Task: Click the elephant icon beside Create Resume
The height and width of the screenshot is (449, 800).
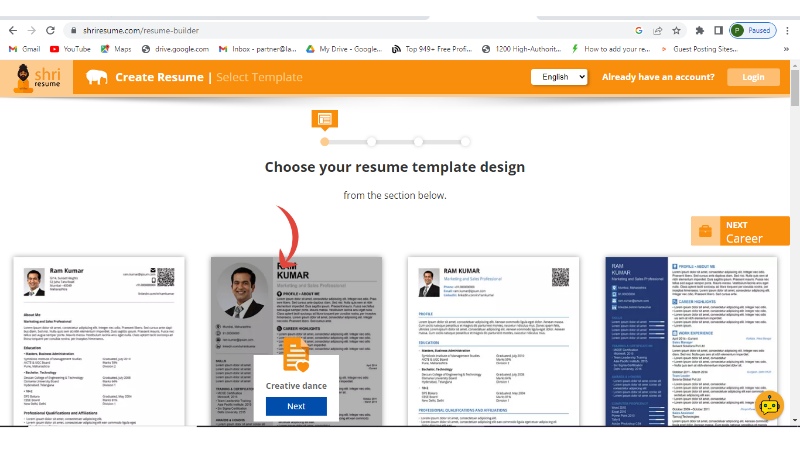Action: [97, 77]
